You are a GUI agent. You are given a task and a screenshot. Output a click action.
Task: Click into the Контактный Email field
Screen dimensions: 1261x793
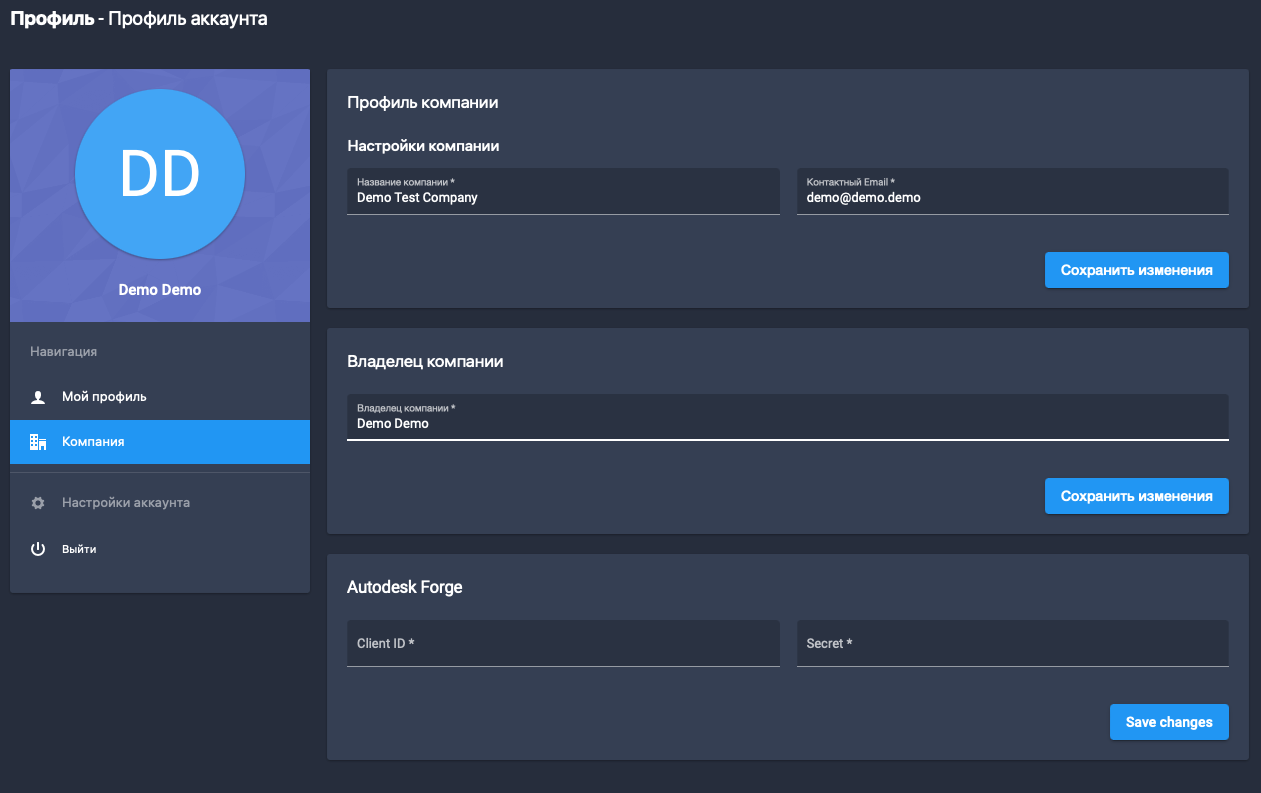[x=1012, y=198]
